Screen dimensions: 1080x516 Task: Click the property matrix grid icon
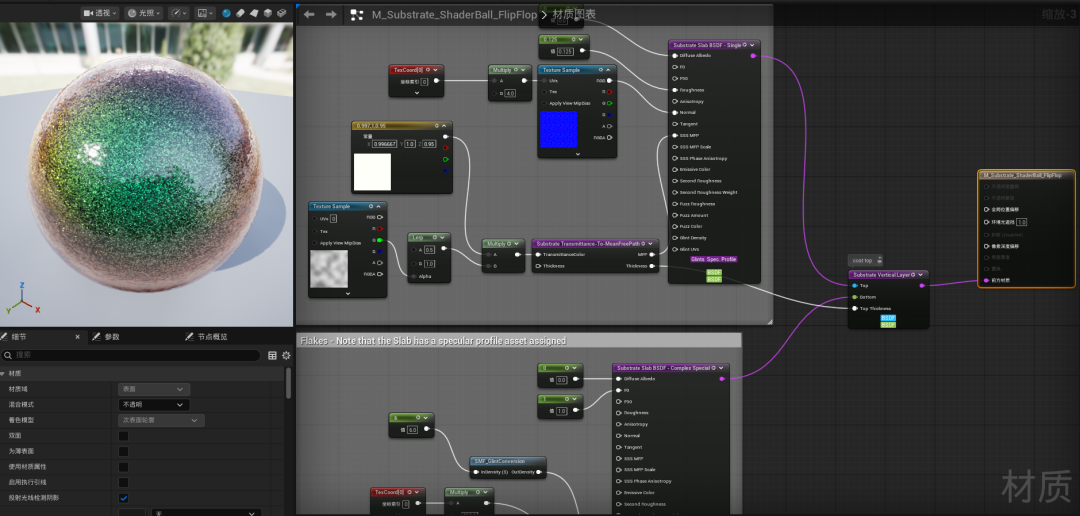coord(273,355)
